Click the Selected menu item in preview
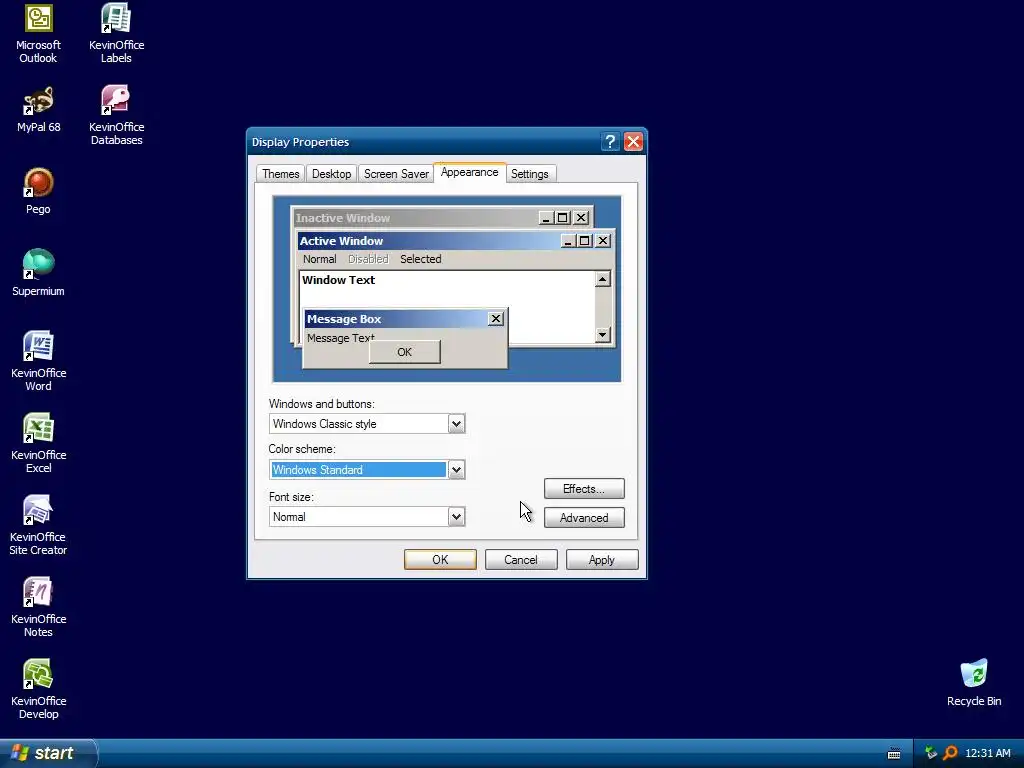This screenshot has height=768, width=1024. tap(421, 259)
